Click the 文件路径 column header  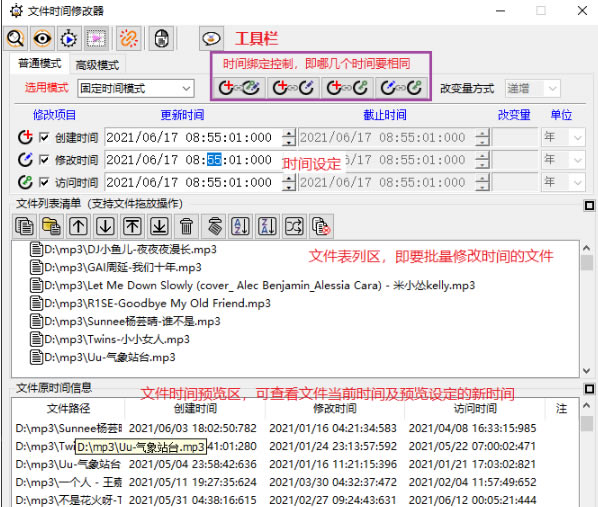click(x=68, y=409)
